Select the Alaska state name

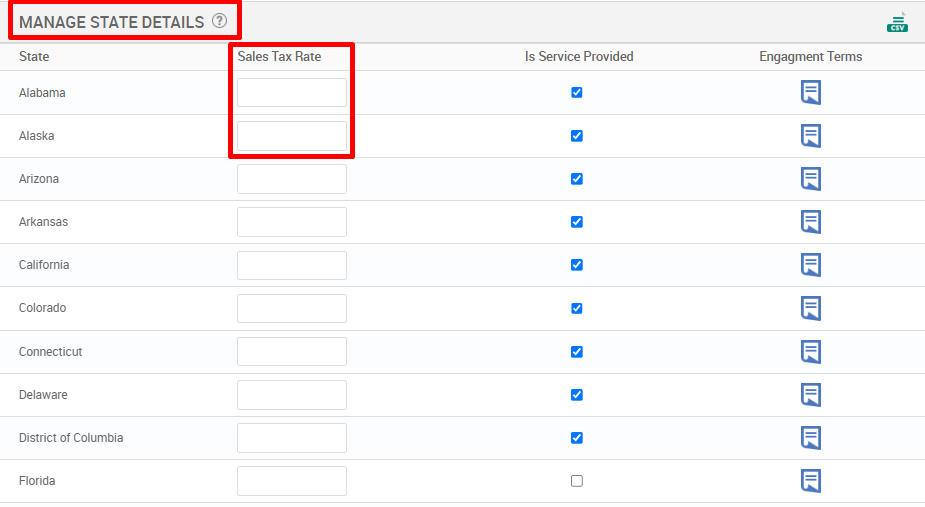point(37,136)
